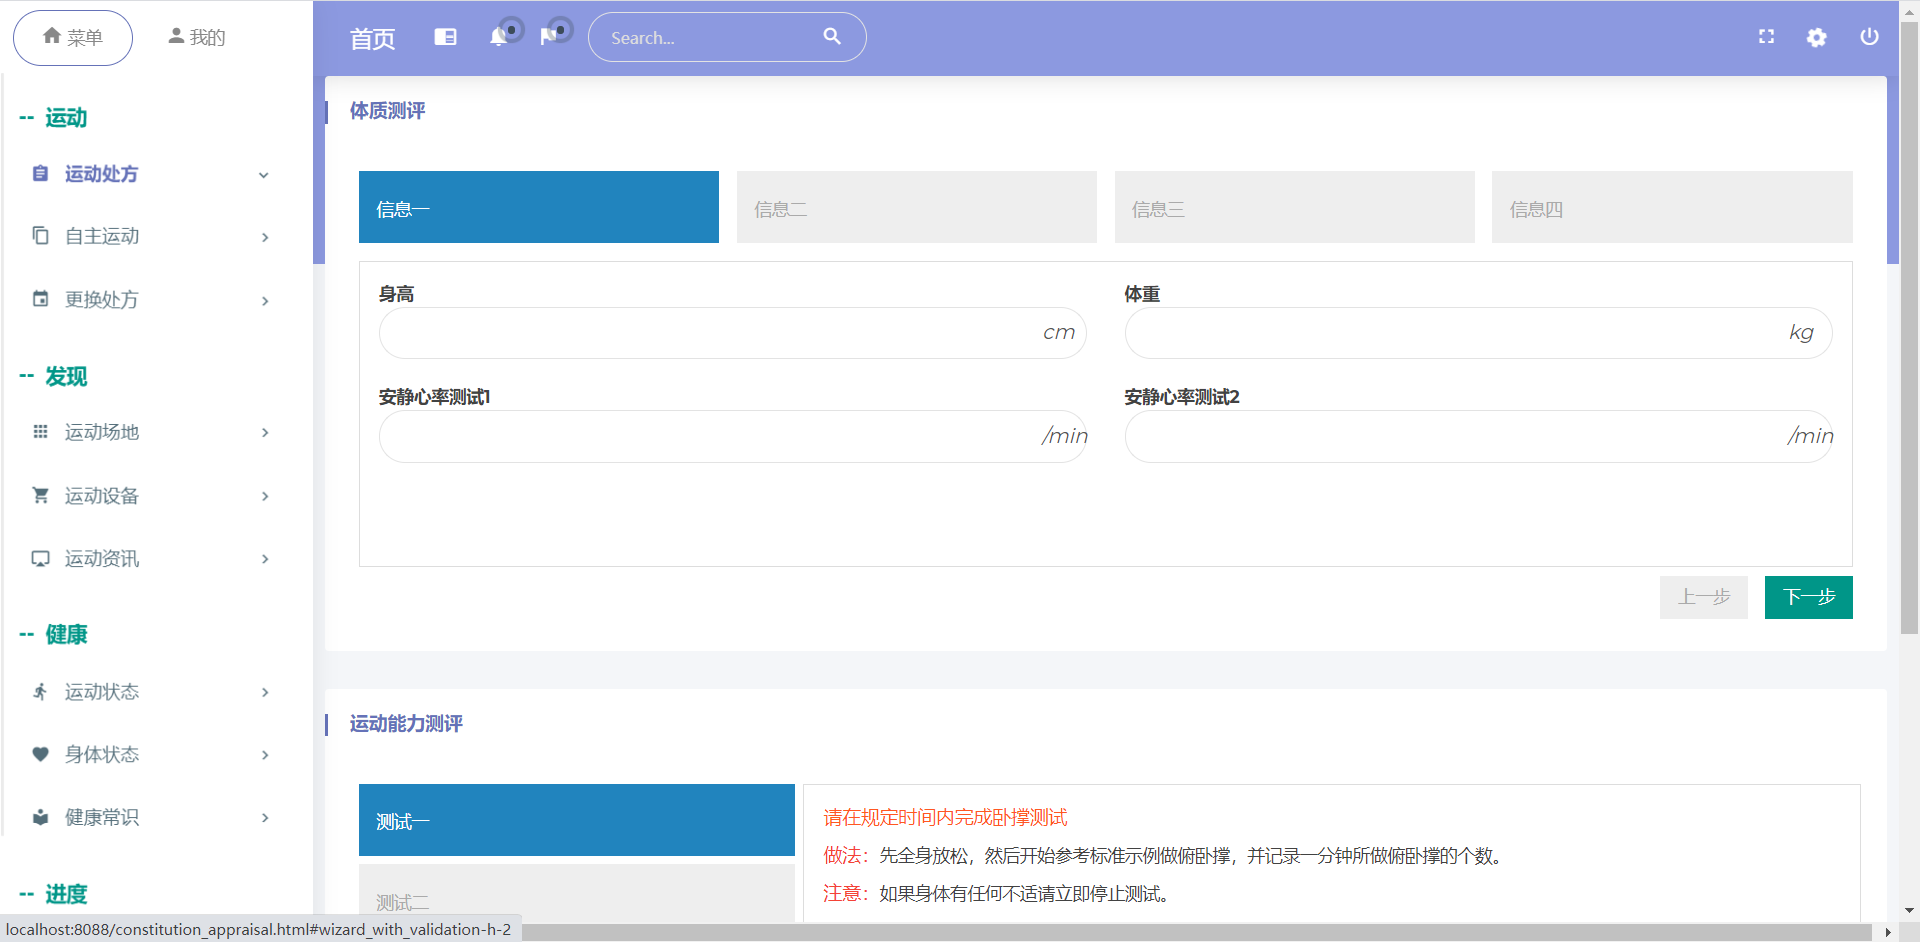Click the scroll-down arrow of vertical scrollbar
Viewport: 1920px width, 942px height.
1909,911
